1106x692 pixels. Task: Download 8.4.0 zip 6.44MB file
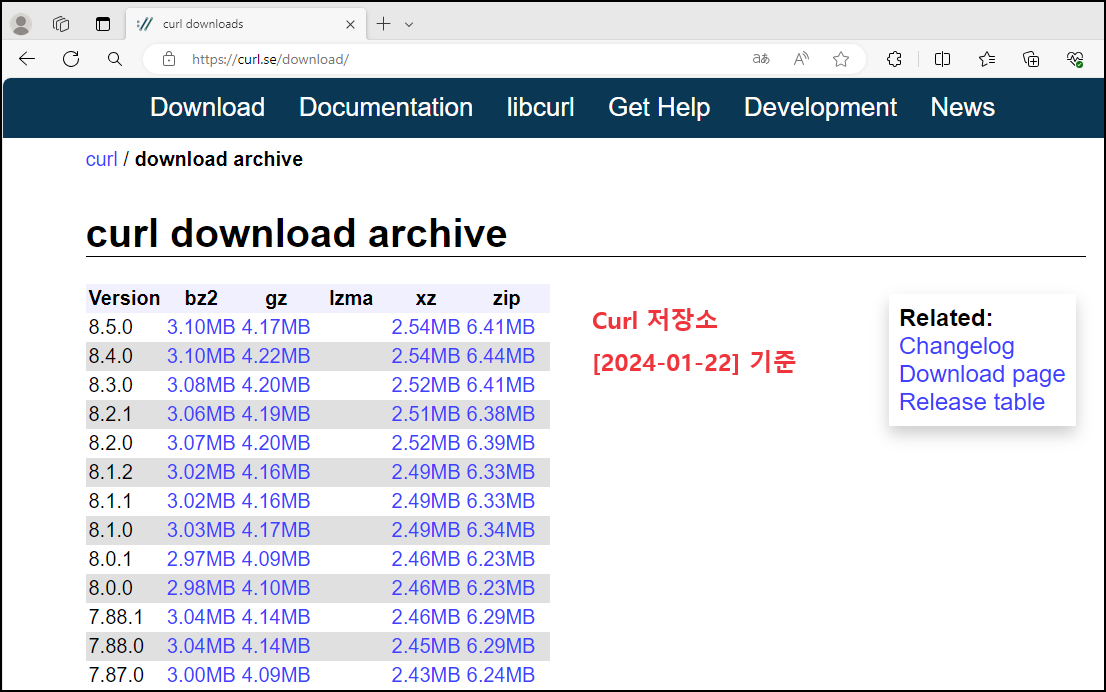tap(500, 356)
